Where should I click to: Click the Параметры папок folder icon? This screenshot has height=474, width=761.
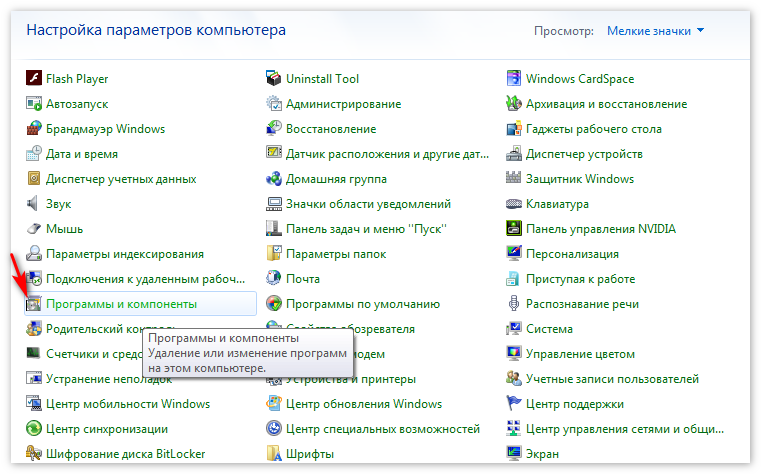tap(274, 253)
